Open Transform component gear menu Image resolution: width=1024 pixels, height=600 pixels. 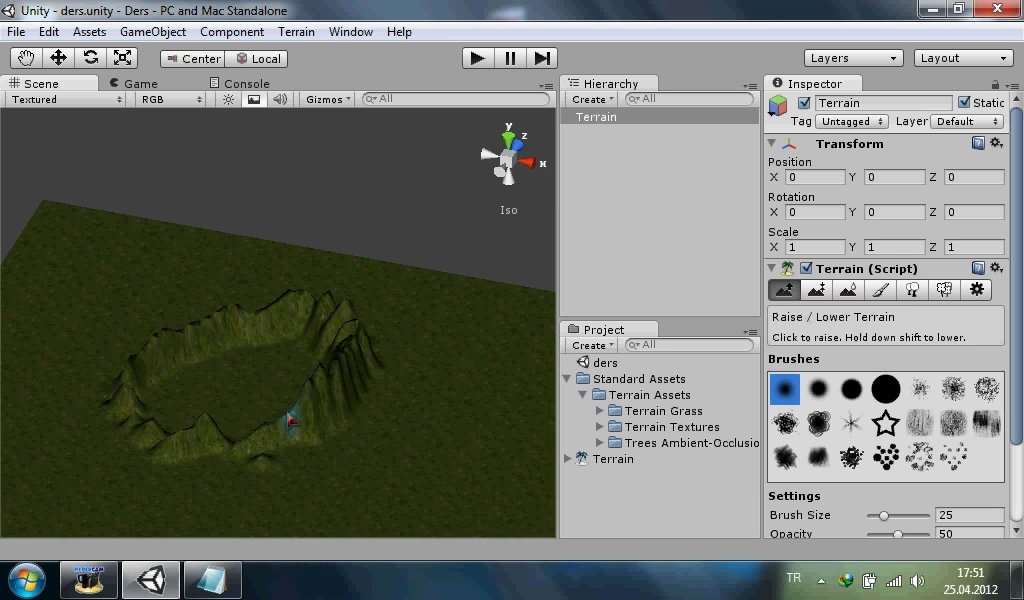click(x=996, y=143)
